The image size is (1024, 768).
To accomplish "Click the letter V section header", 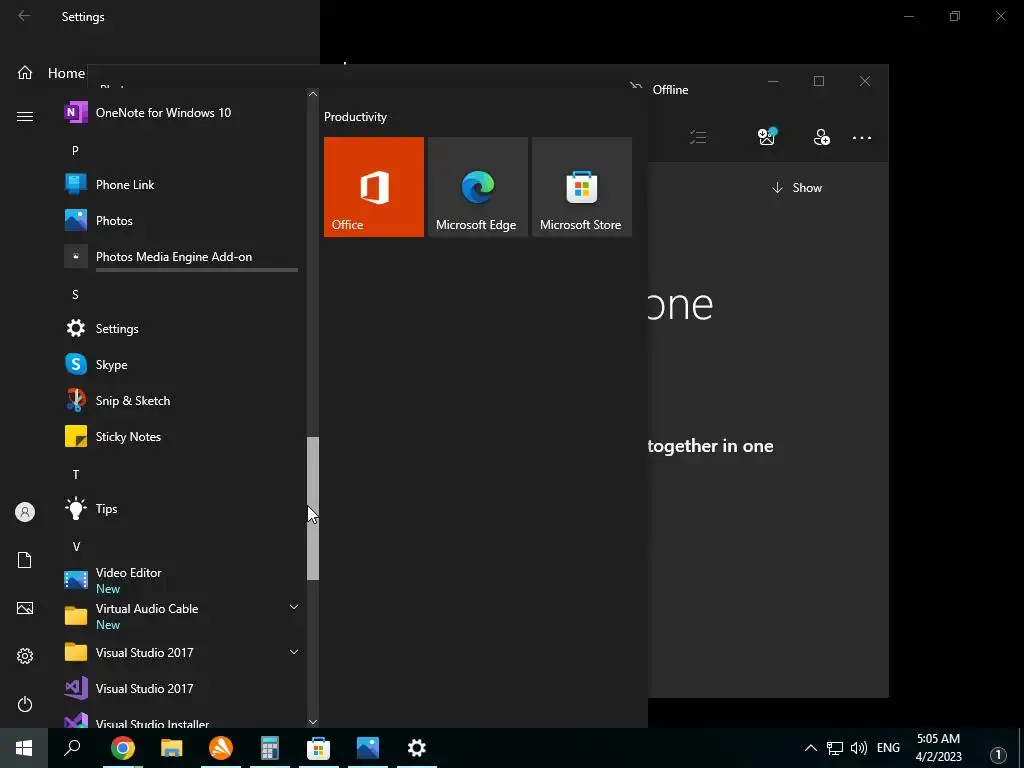I will [x=76, y=547].
